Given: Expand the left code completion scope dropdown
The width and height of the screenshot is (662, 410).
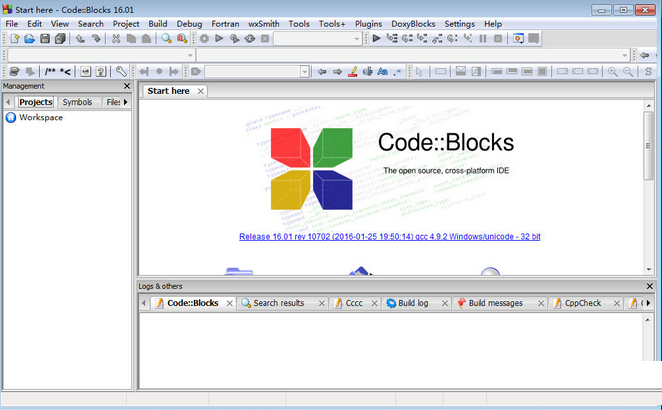Looking at the screenshot, I should [190, 55].
